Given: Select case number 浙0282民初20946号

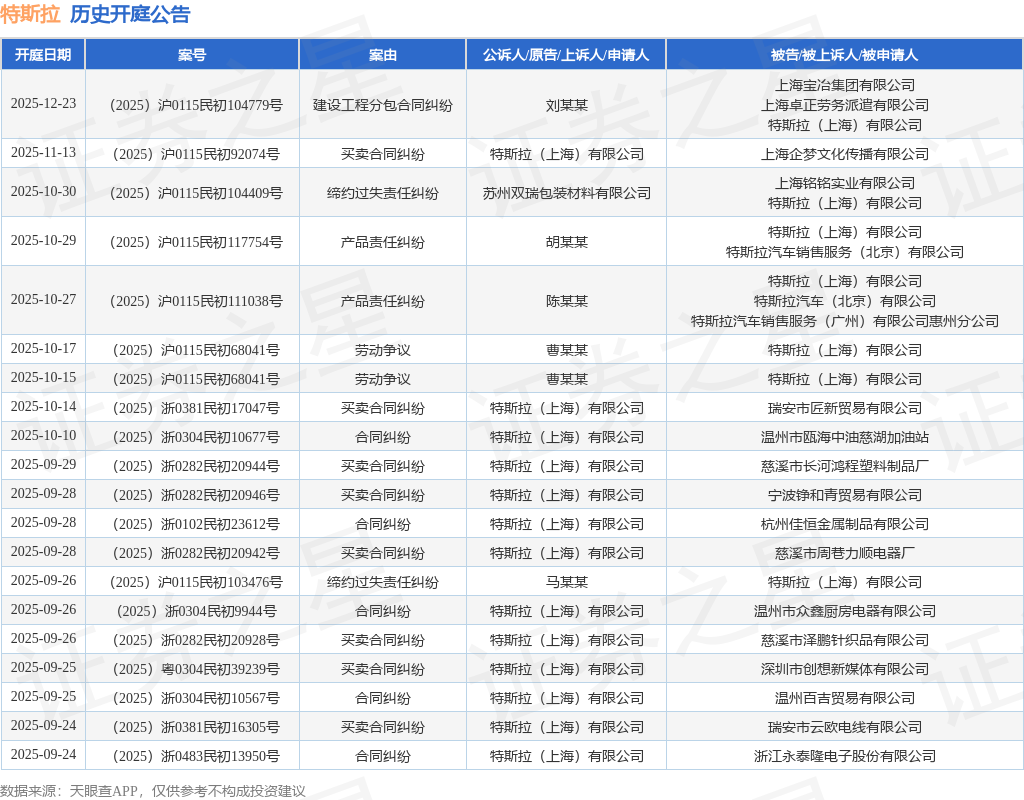Looking at the screenshot, I should tap(196, 495).
